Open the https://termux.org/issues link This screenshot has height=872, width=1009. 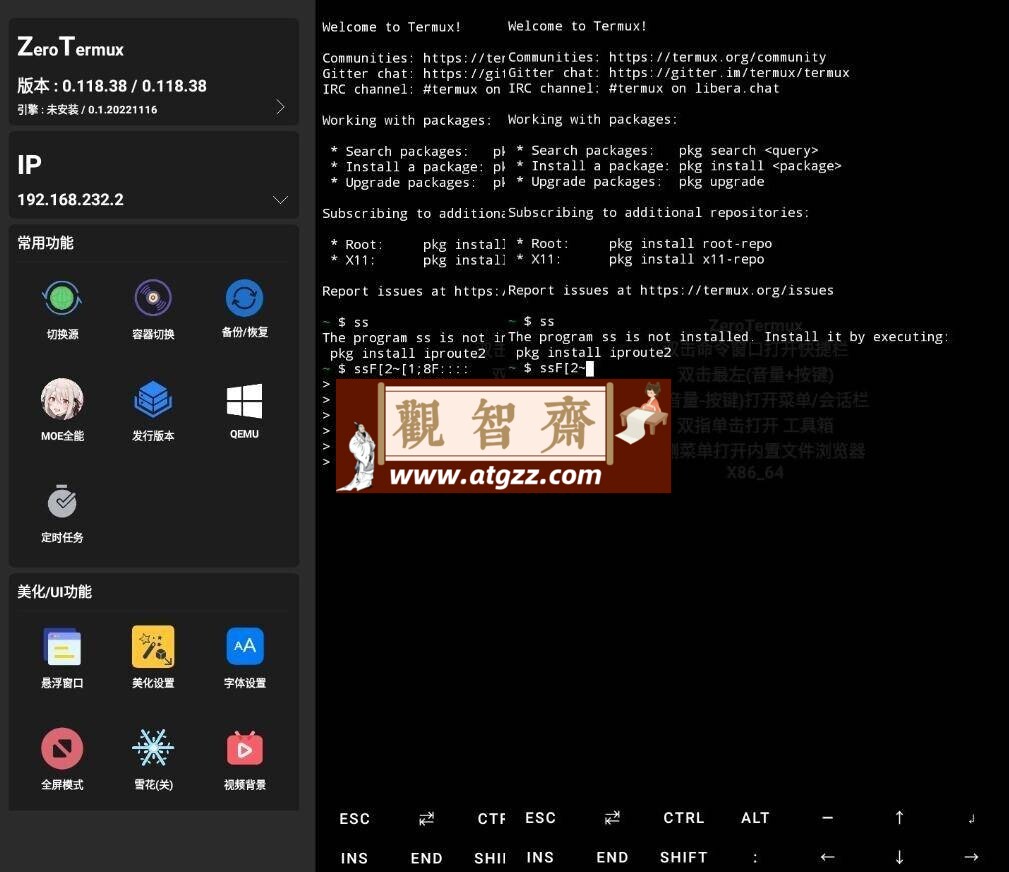(x=737, y=290)
